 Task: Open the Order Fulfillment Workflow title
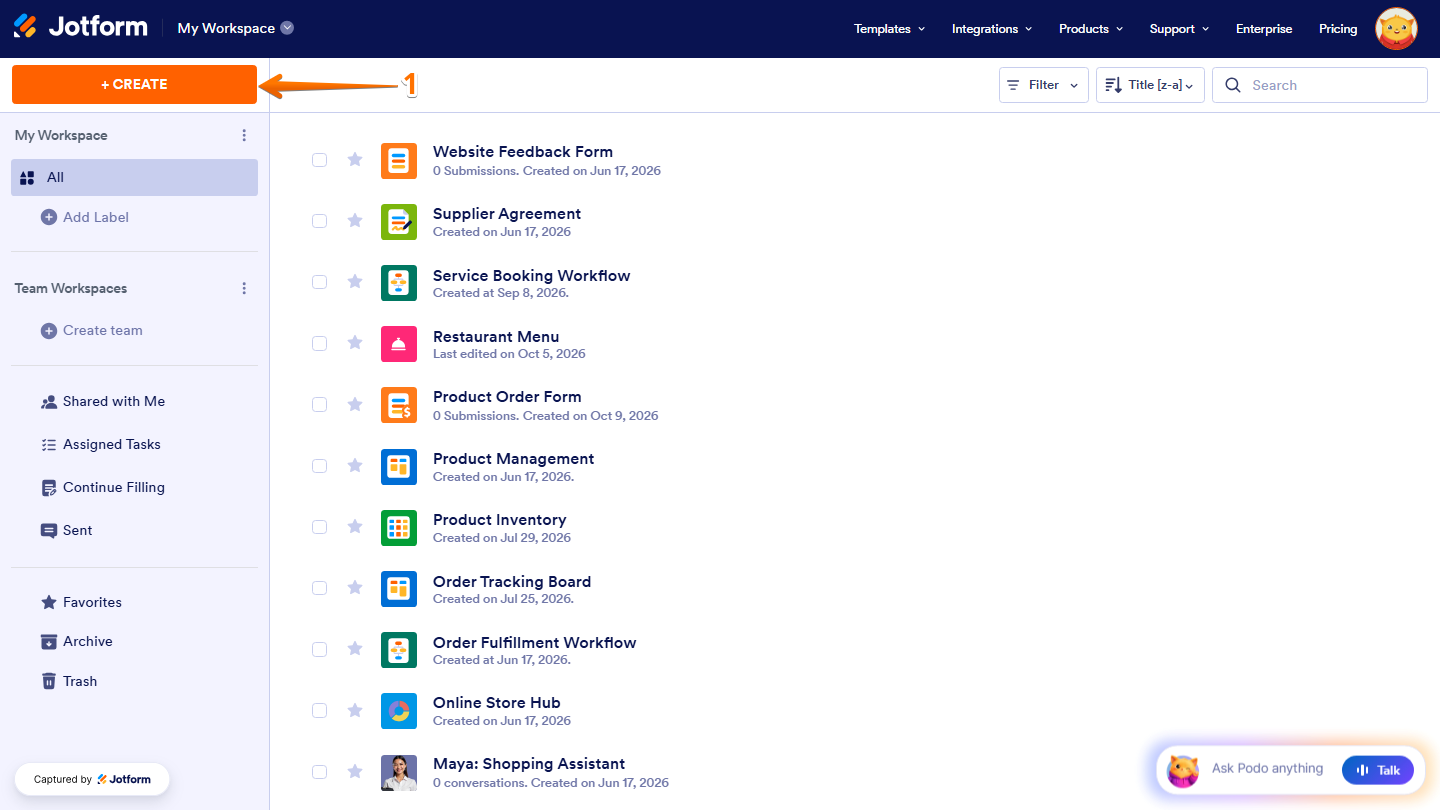click(x=534, y=642)
